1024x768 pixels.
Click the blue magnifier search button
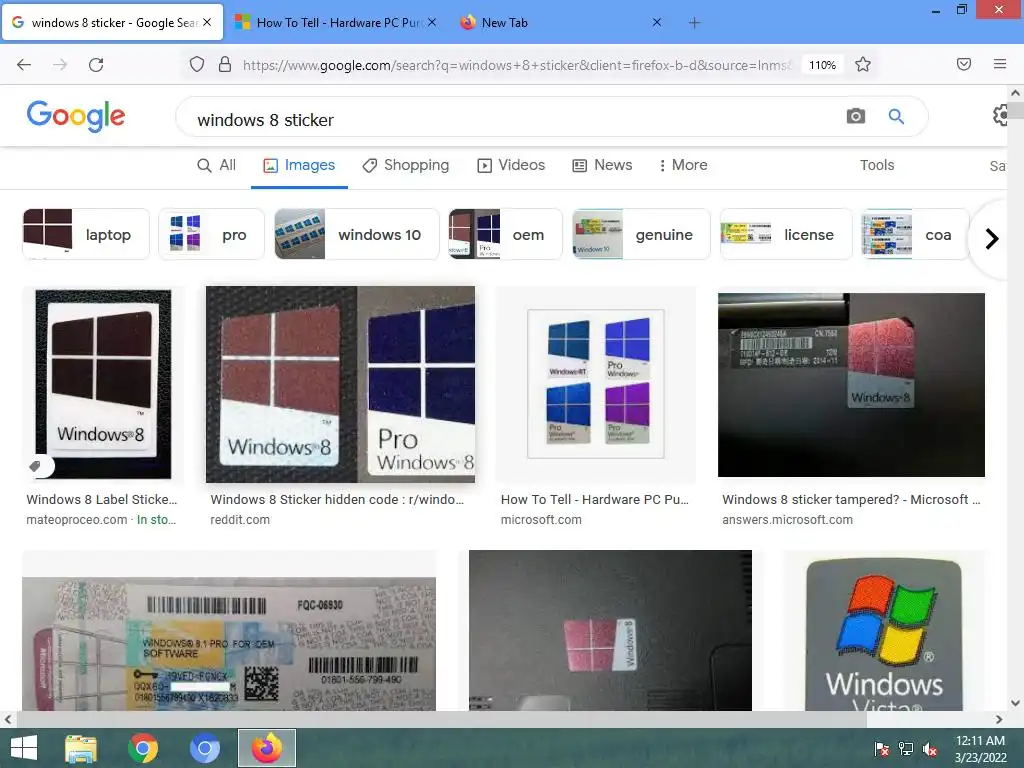(896, 117)
